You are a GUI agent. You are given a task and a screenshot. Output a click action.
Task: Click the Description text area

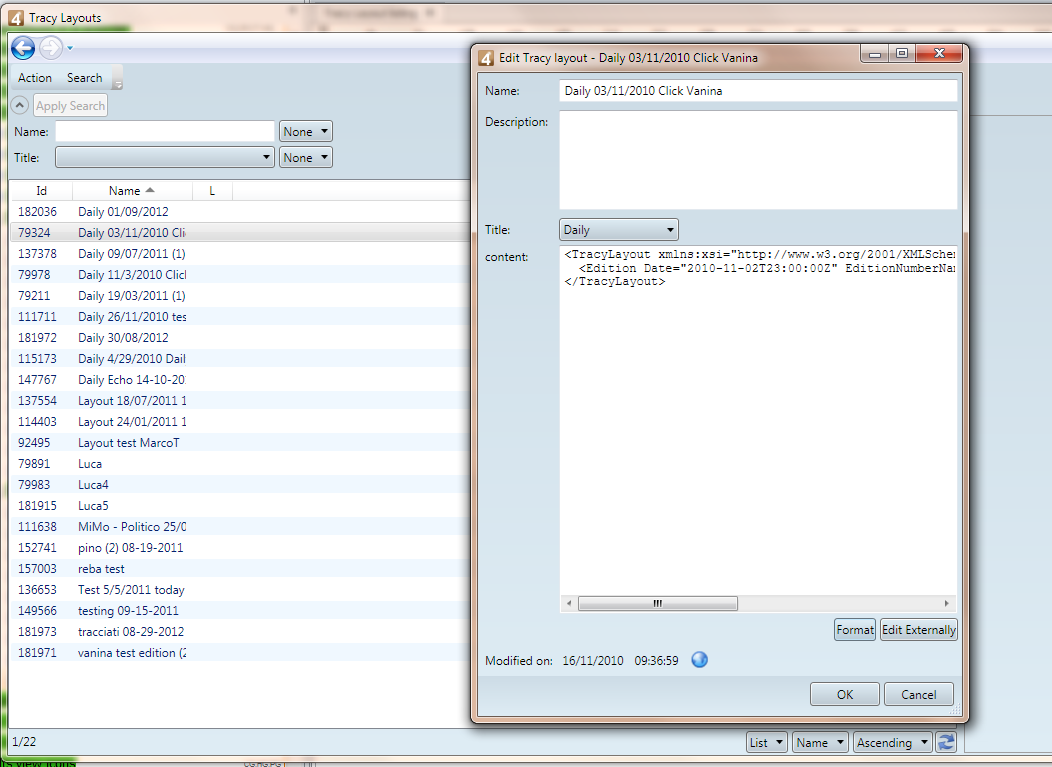(x=758, y=160)
